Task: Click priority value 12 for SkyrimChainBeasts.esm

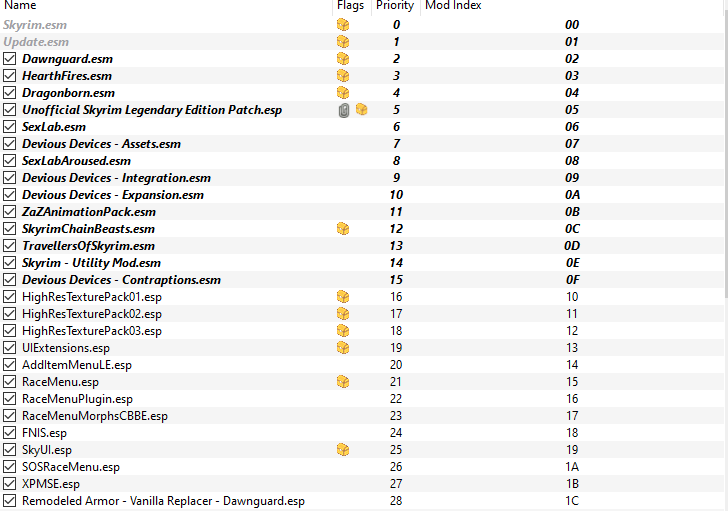Action: (x=396, y=229)
